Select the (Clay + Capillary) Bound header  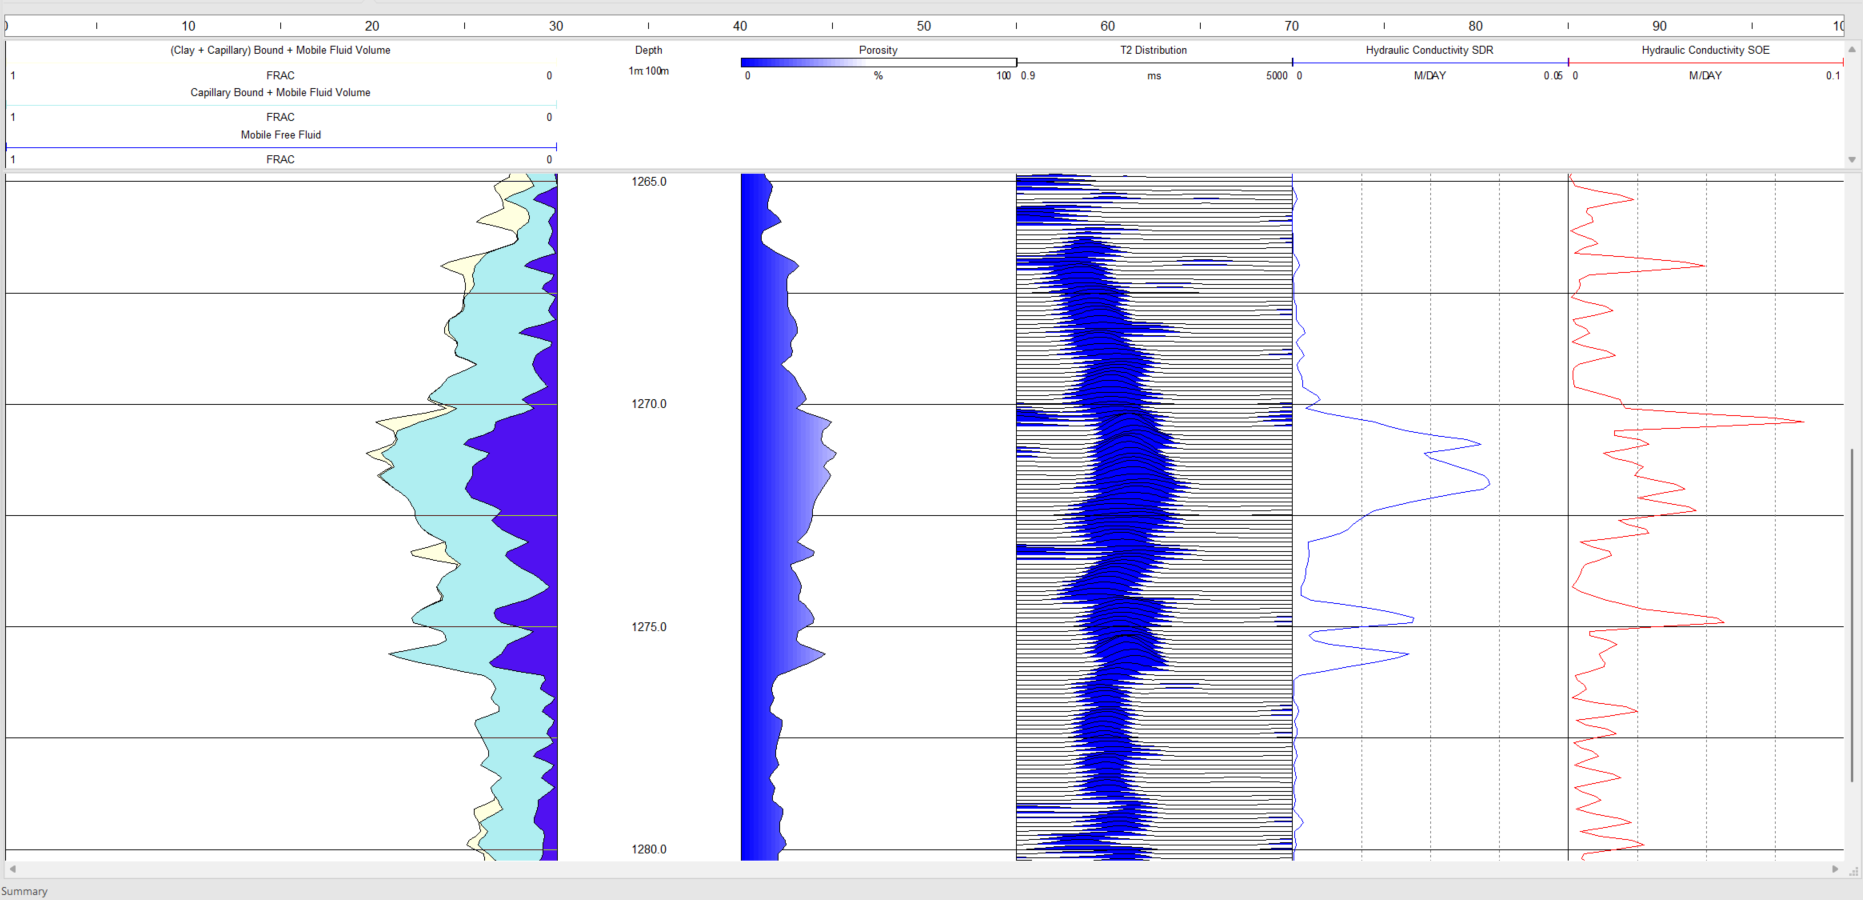coord(281,50)
